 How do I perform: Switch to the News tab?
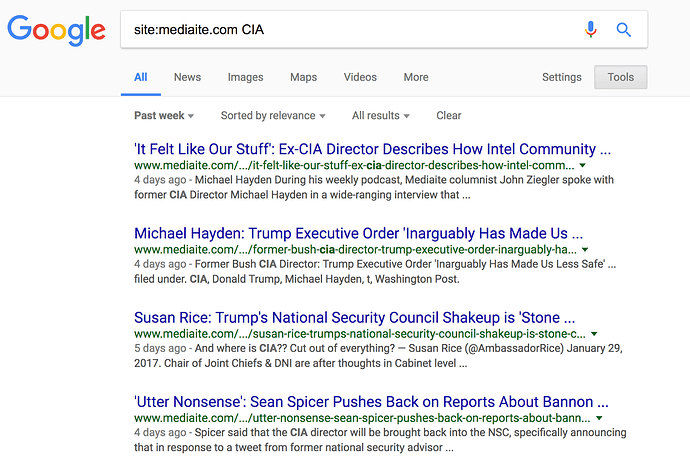pos(187,77)
